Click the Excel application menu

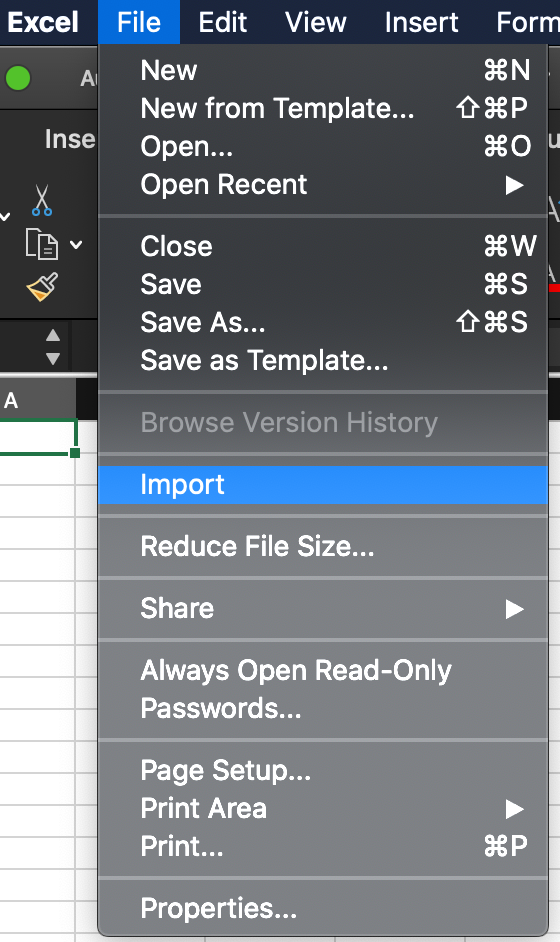tap(43, 22)
